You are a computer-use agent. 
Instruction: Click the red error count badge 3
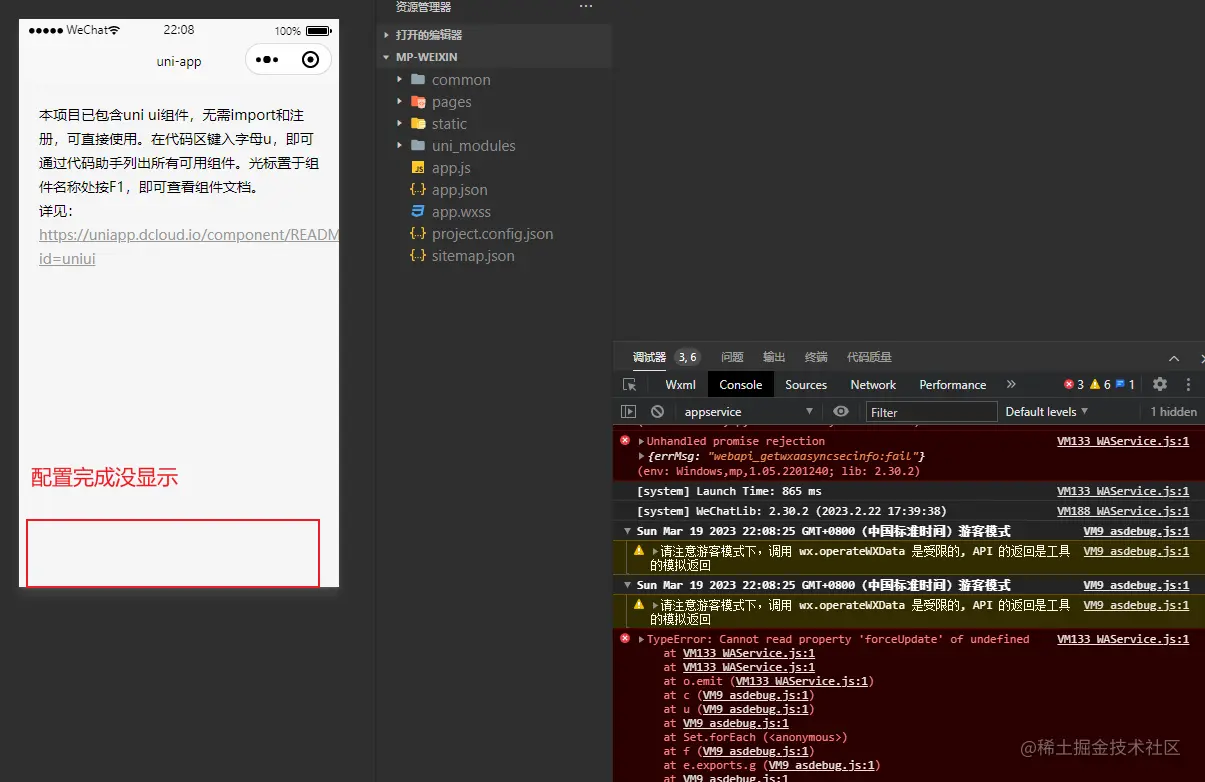(1074, 384)
